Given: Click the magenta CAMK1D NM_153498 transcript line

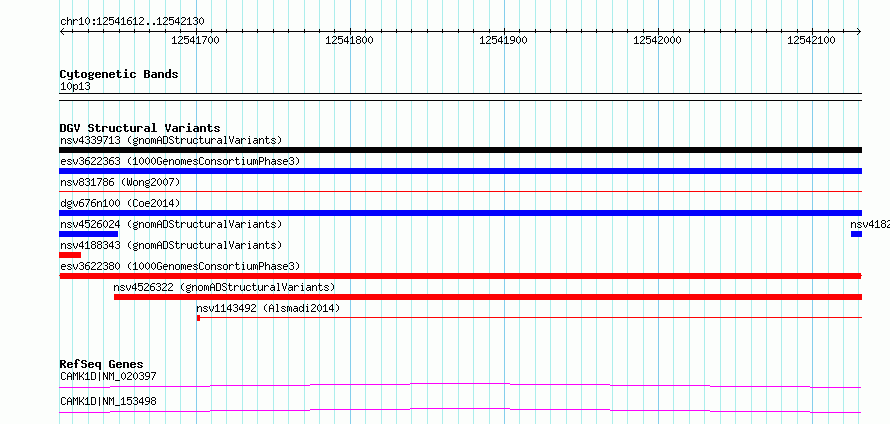Looking at the screenshot, I should coord(460,410).
